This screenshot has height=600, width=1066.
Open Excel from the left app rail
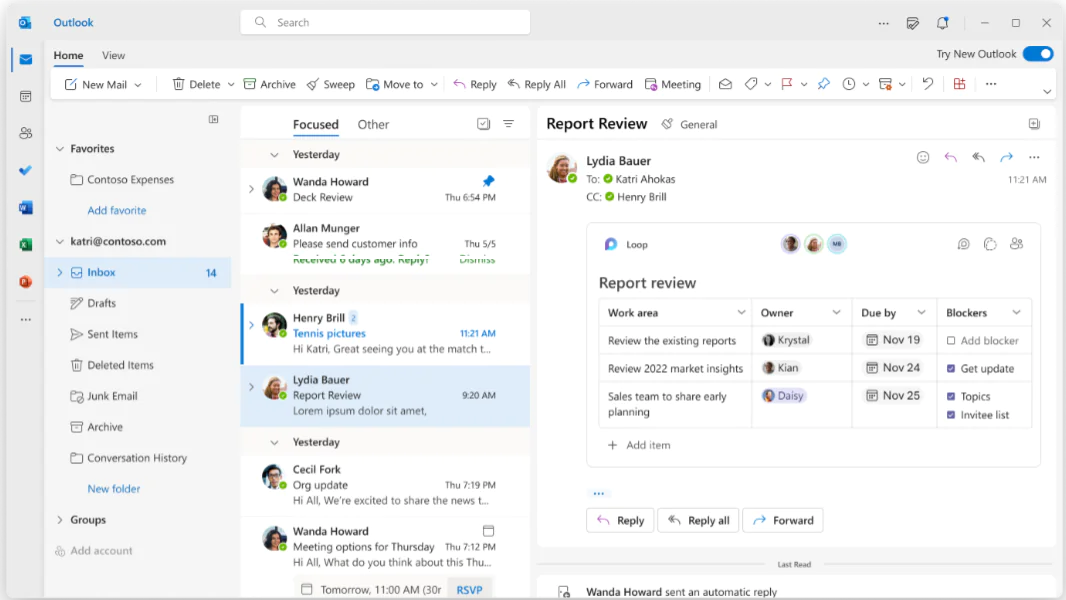pyautogui.click(x=23, y=244)
